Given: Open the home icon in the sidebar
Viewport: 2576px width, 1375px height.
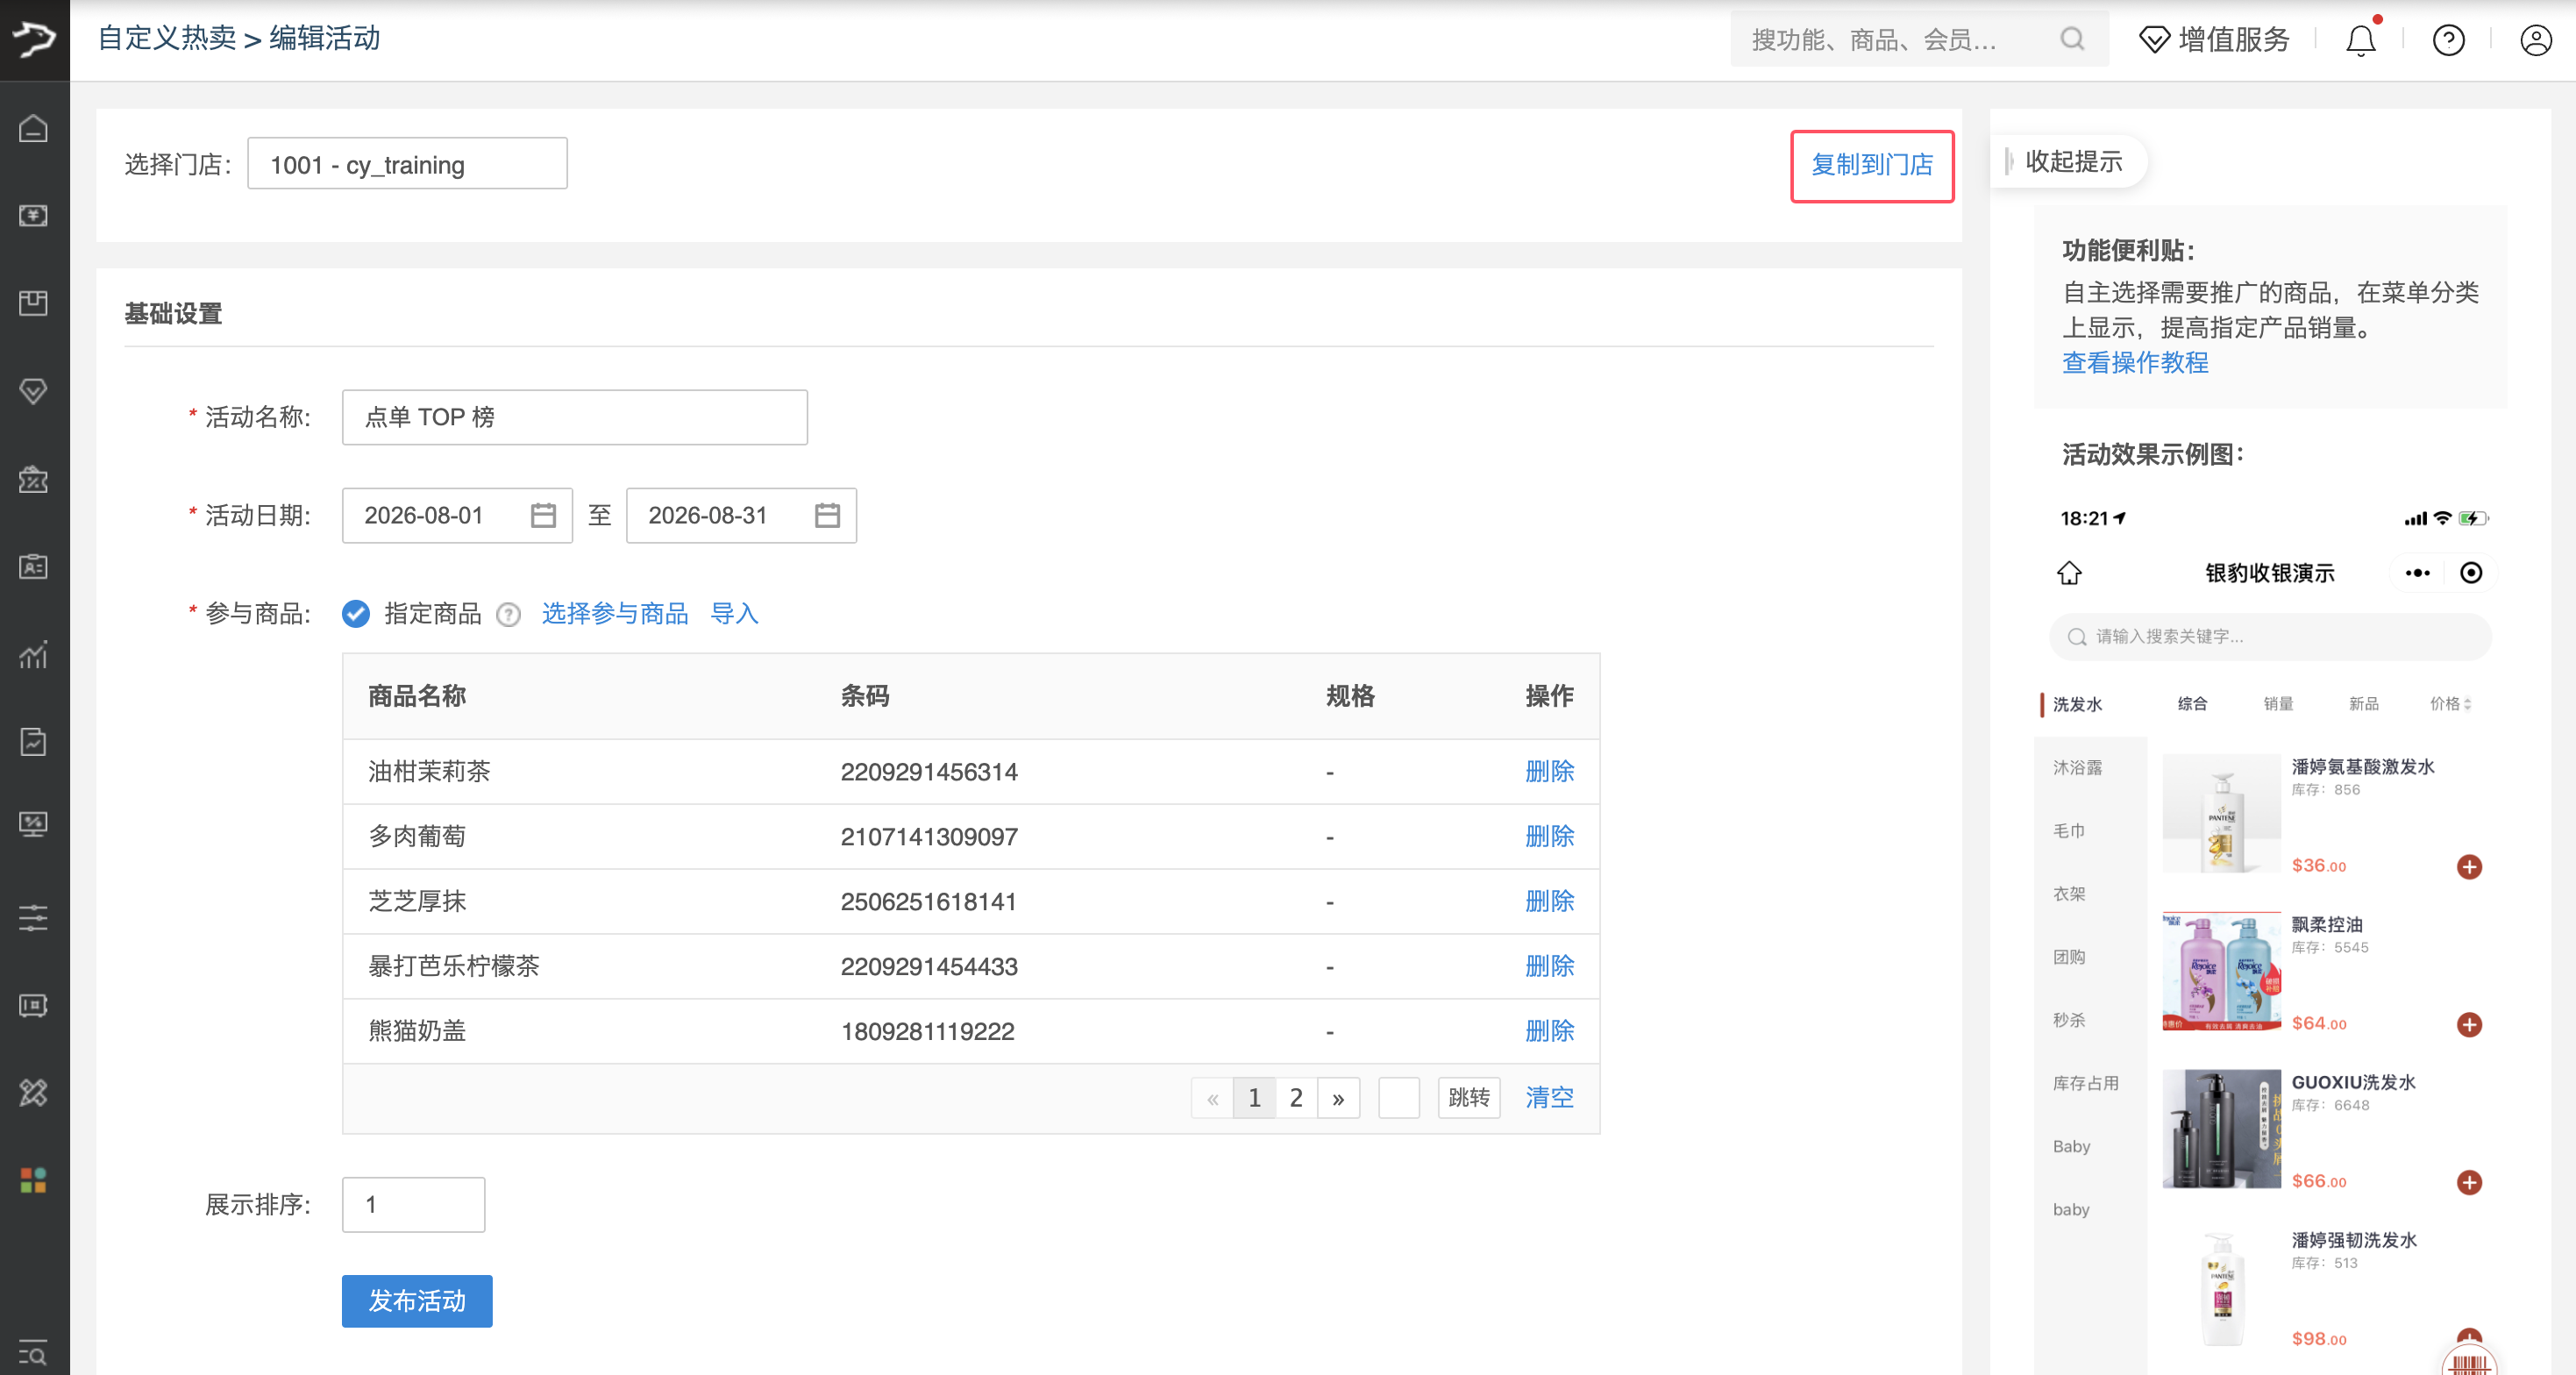Looking at the screenshot, I should [x=34, y=129].
